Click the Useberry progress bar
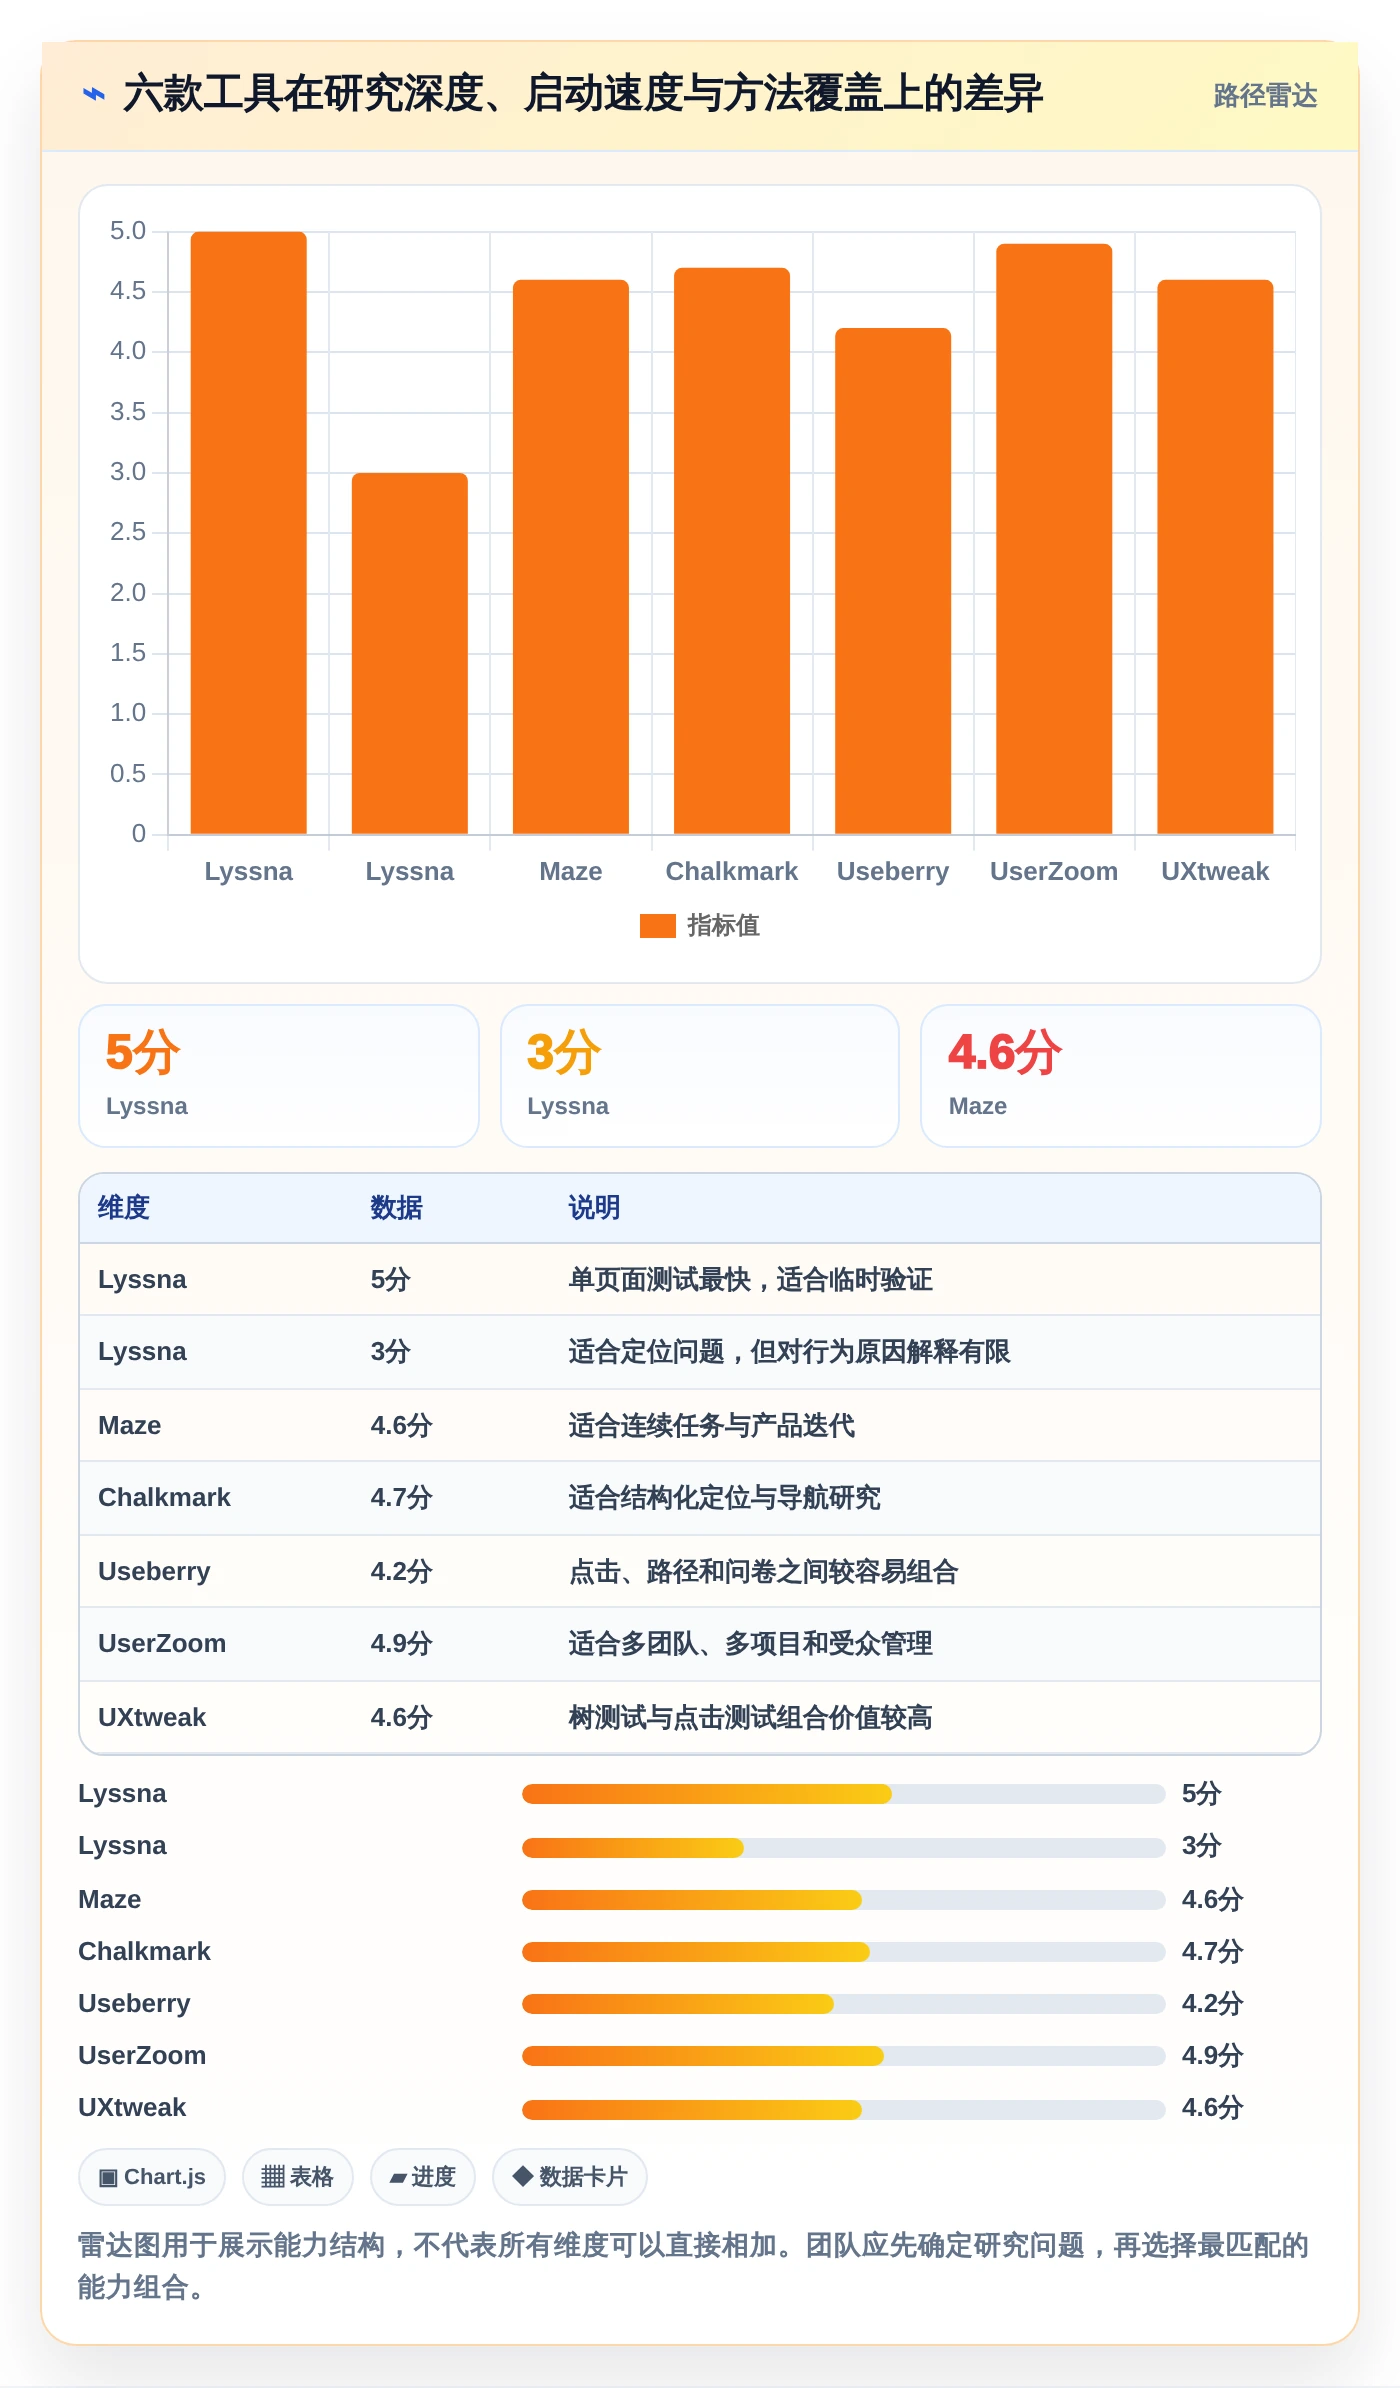Viewport: 1400px width, 2388px height. click(x=843, y=2004)
